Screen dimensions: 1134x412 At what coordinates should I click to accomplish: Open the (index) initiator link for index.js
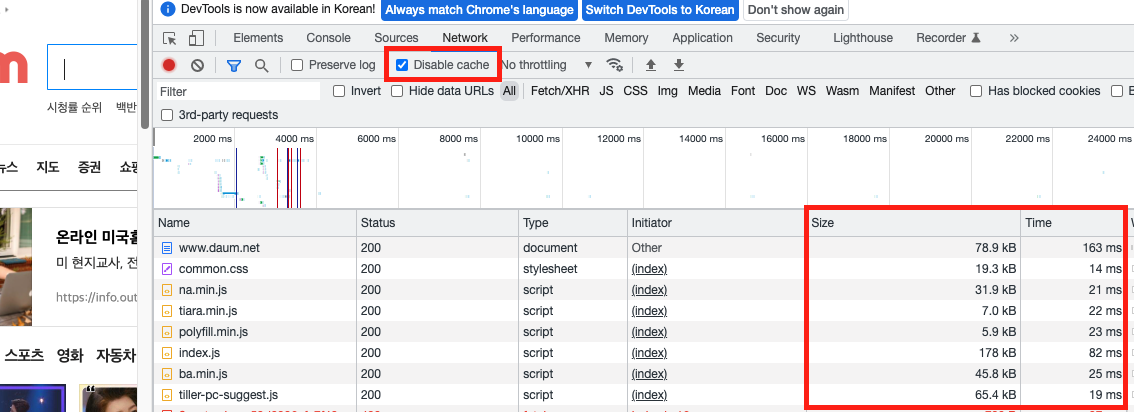649,353
